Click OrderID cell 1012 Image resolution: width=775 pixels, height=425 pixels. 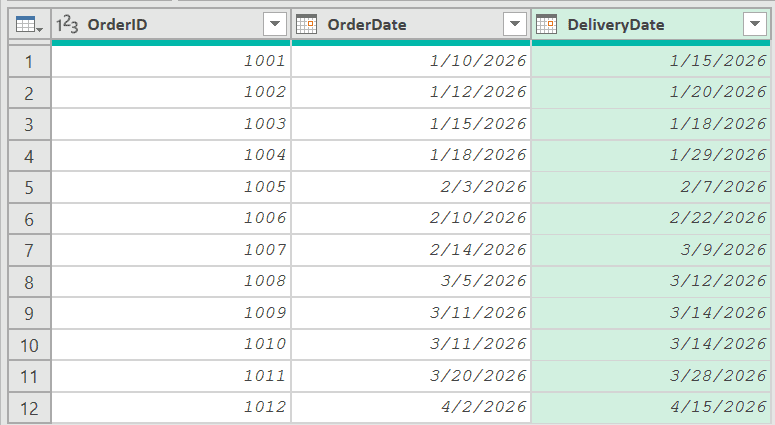(171, 408)
